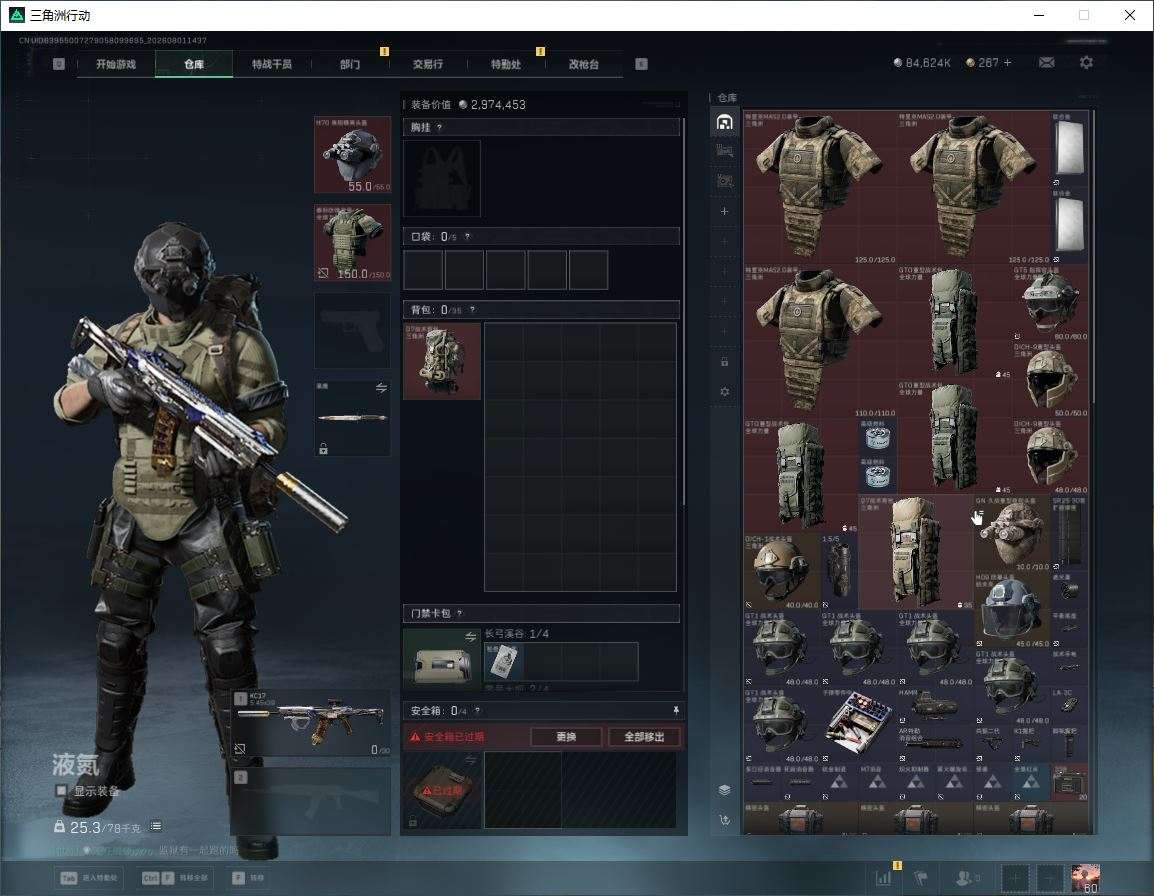
Task: Select the GN night-vision helmet in warehouse
Action: coord(1012,533)
